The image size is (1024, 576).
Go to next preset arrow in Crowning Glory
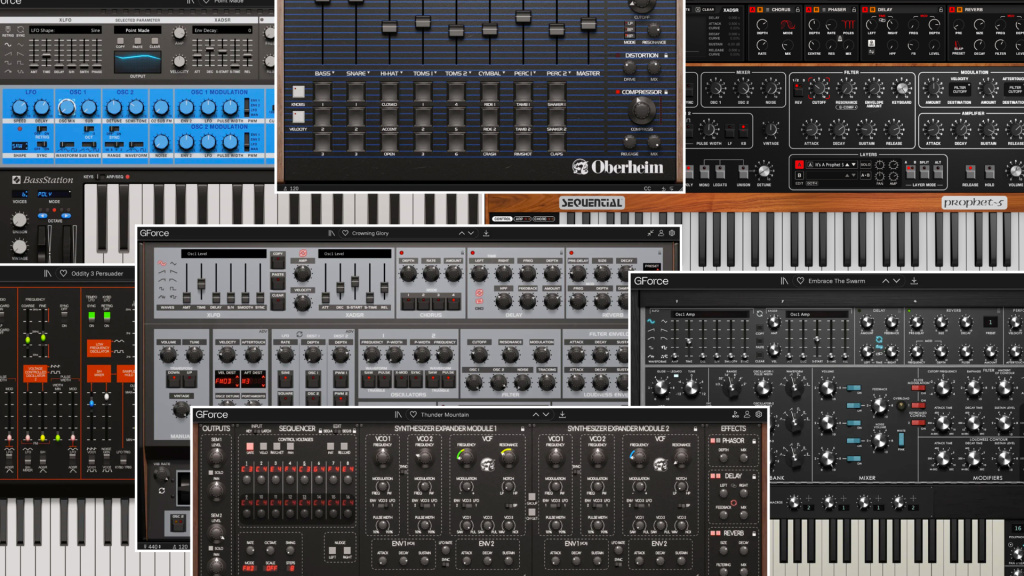point(471,233)
